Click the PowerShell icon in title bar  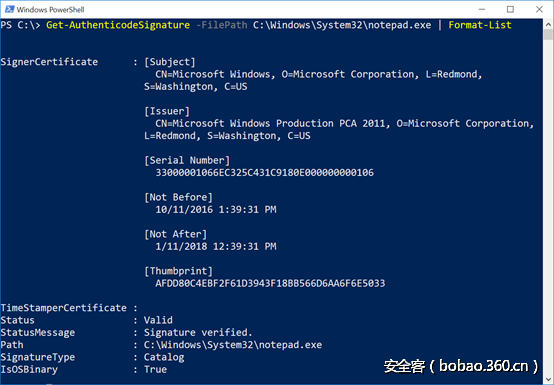[9, 9]
